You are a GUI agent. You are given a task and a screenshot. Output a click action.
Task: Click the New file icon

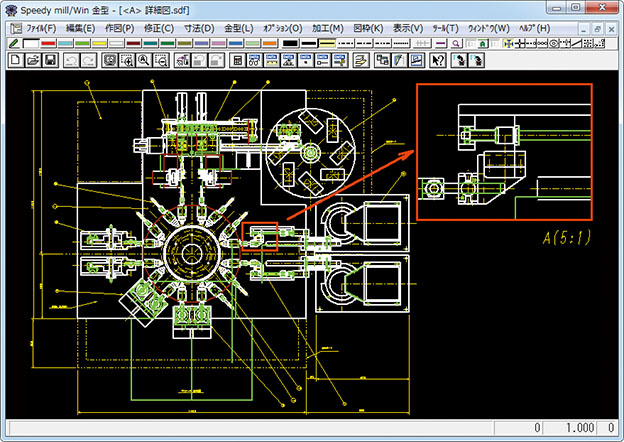coord(15,61)
